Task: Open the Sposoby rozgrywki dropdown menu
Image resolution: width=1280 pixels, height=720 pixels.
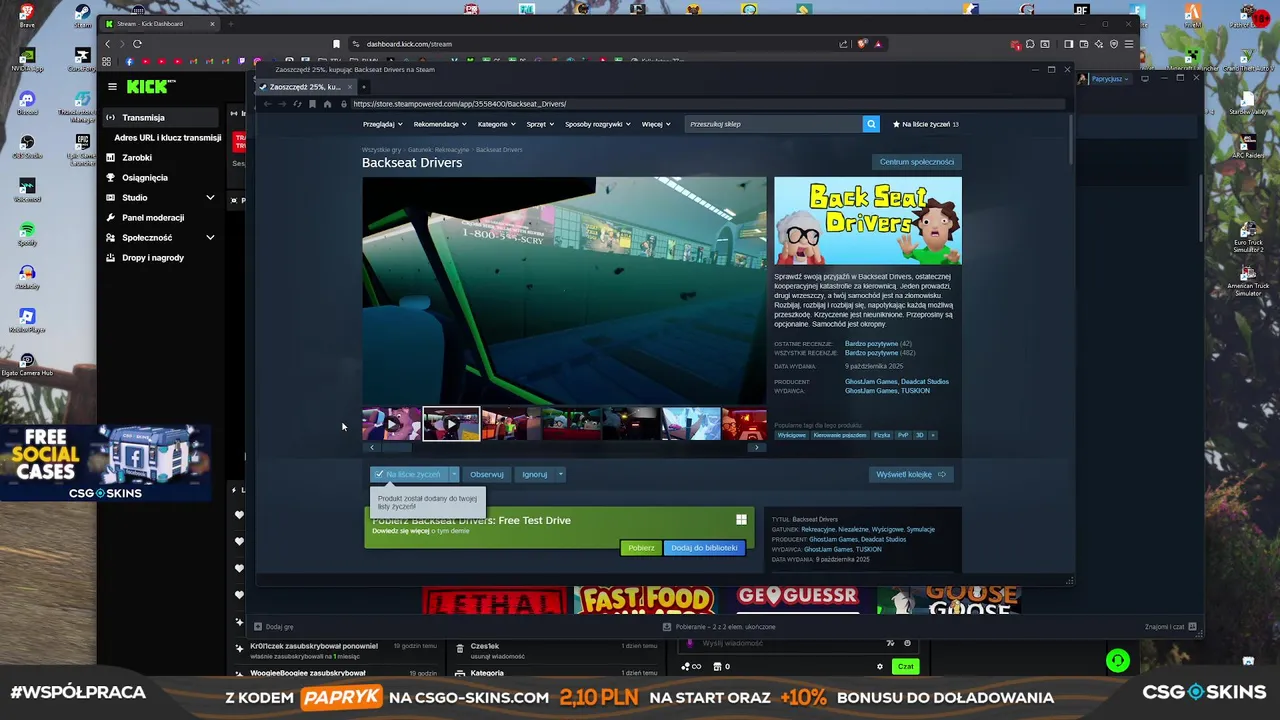Action: point(598,124)
